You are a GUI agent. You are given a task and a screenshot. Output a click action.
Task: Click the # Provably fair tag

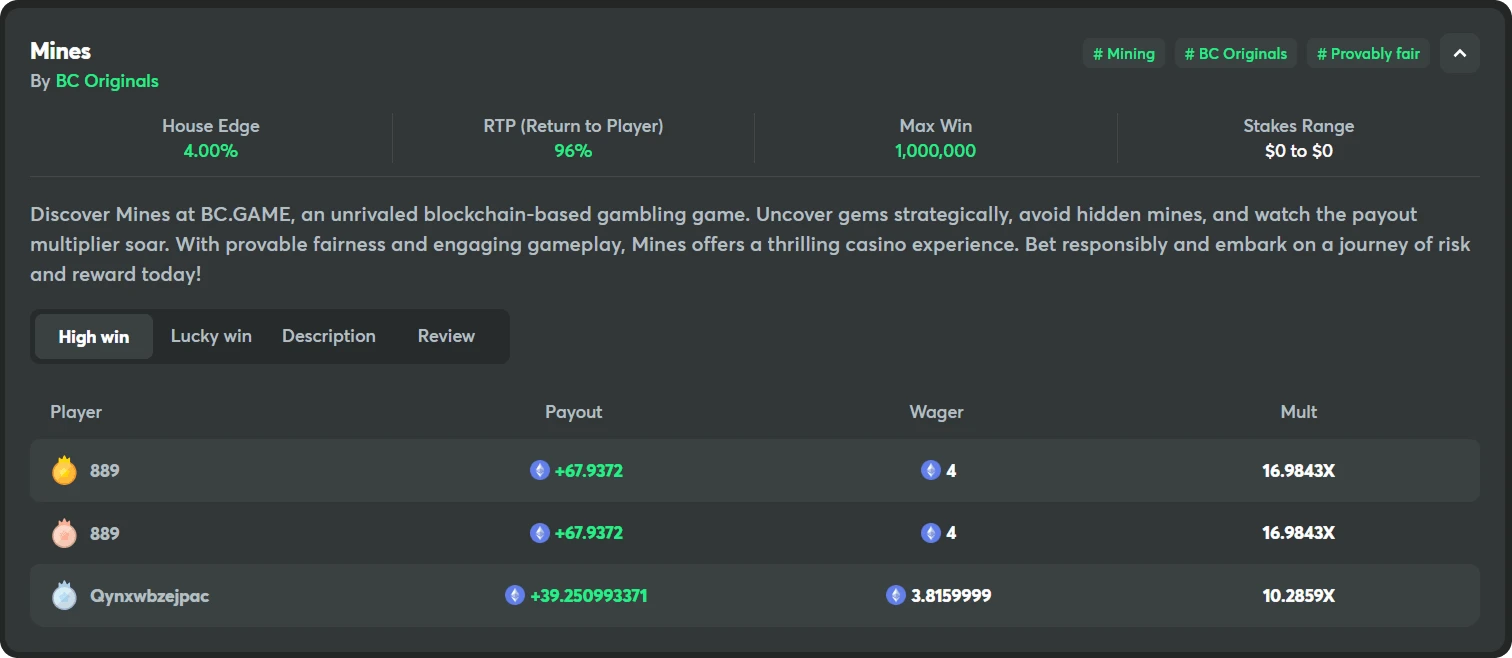[1368, 54]
